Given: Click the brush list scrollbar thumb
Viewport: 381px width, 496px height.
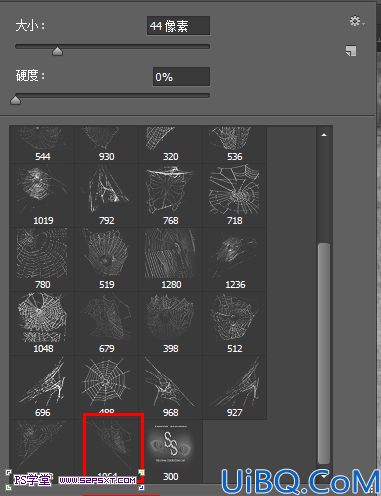Looking at the screenshot, I should pos(324,353).
